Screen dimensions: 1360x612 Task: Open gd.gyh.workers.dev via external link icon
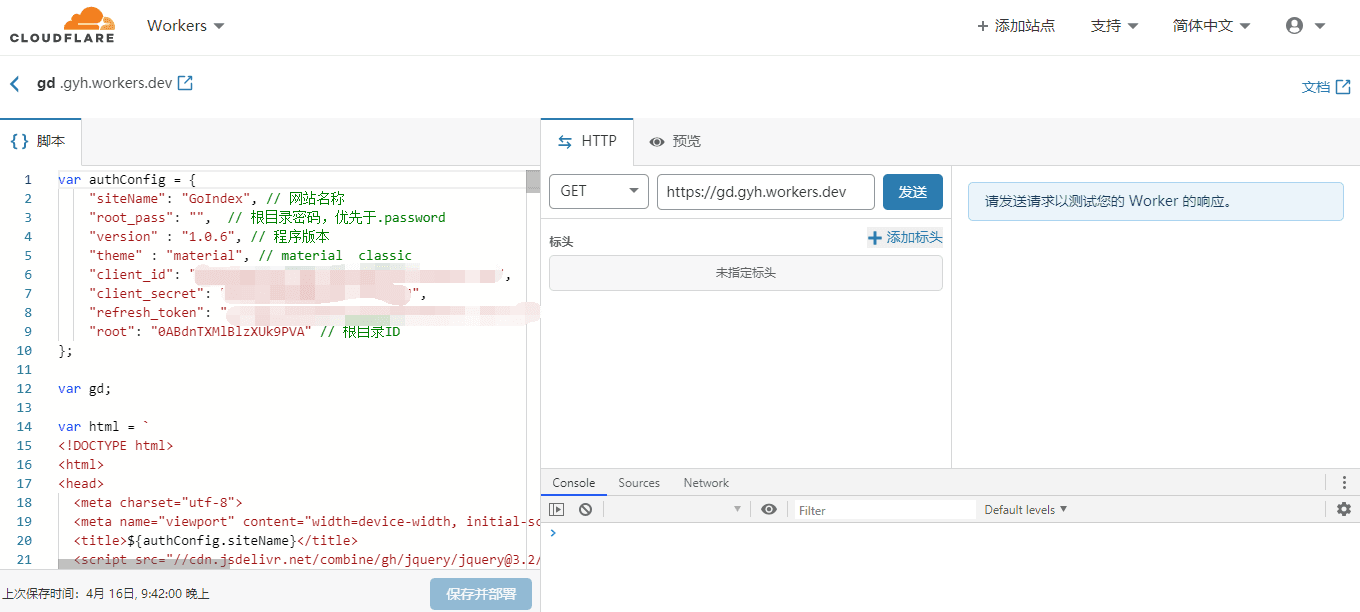(x=185, y=83)
